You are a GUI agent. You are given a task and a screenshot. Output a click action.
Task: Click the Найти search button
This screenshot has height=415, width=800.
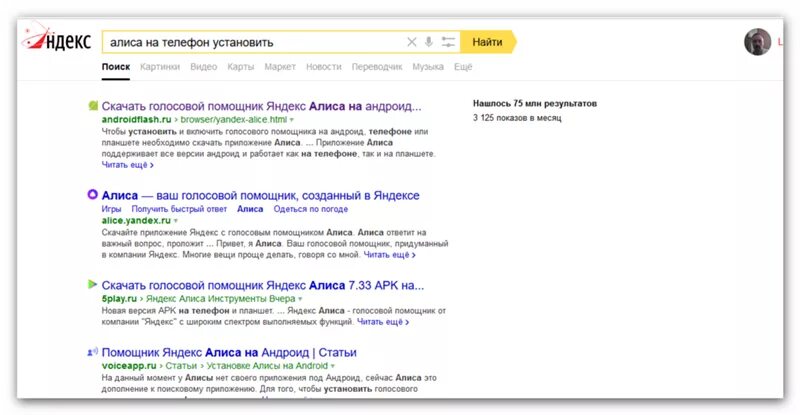tap(488, 42)
